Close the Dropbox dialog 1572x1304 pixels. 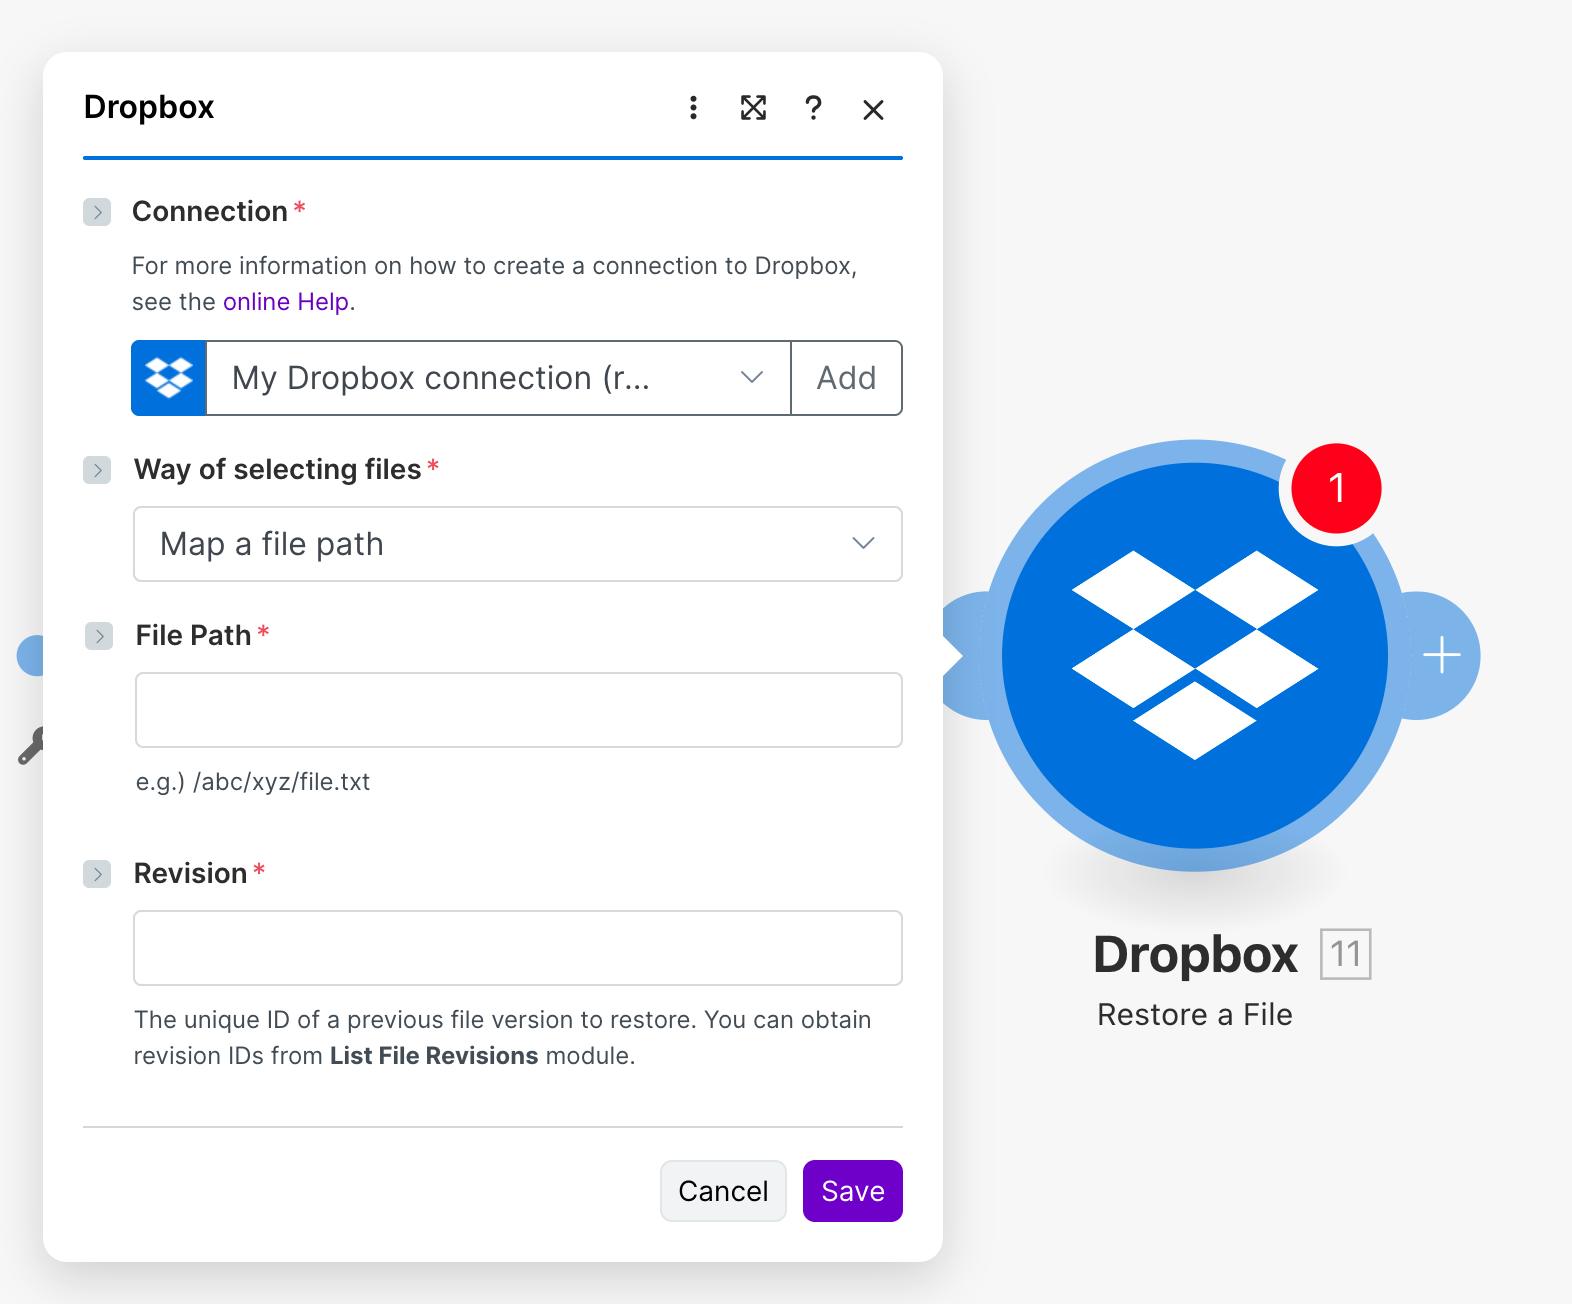tap(873, 109)
